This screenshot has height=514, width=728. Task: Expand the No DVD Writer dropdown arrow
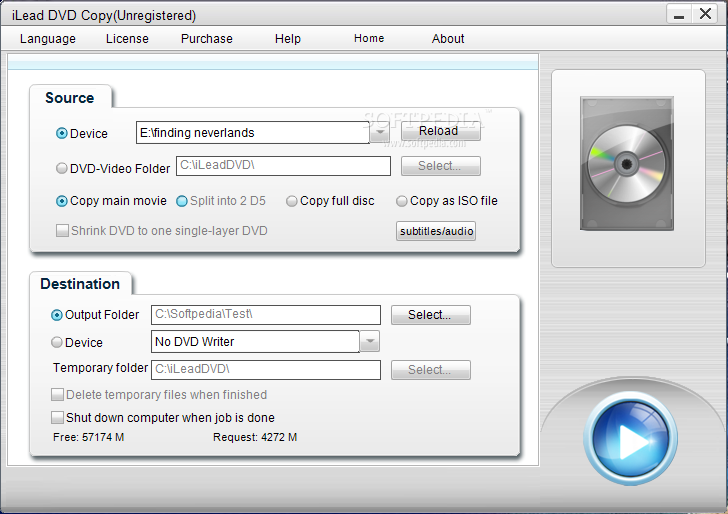point(370,342)
